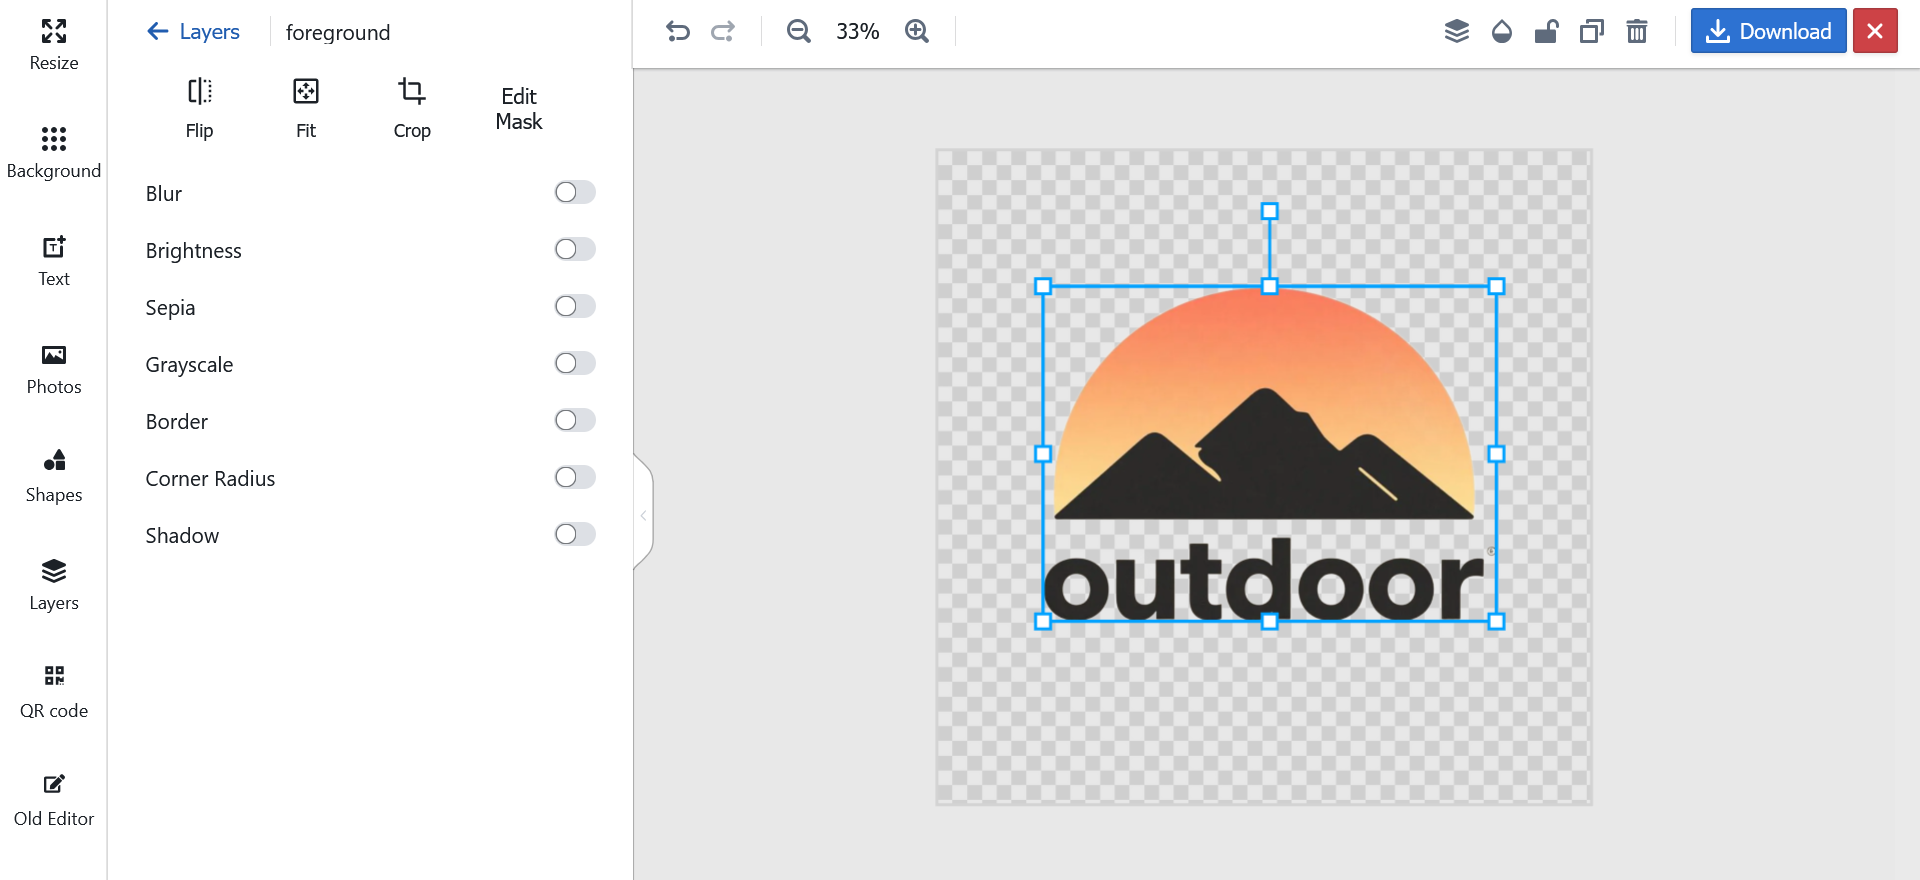Viewport: 1920px width, 880px height.
Task: Zoom in with the plus magnifier
Action: click(916, 32)
